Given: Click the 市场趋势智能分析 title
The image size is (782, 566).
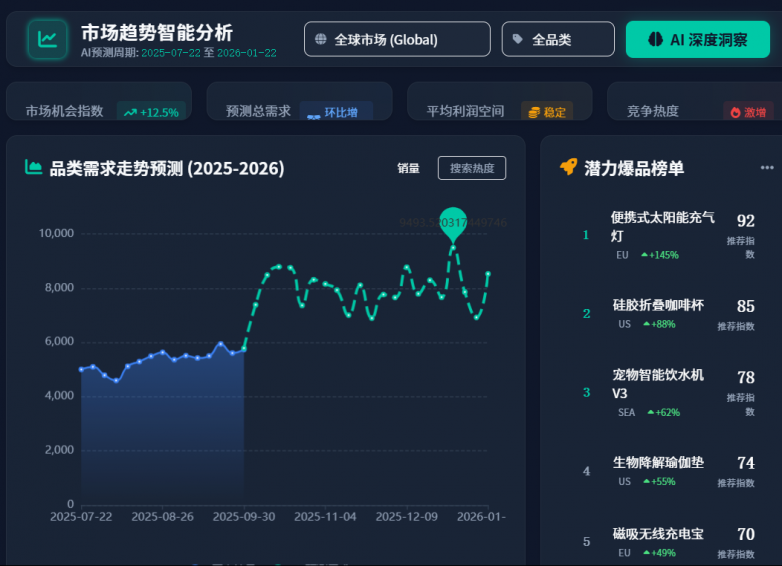Looking at the screenshot, I should (157, 33).
